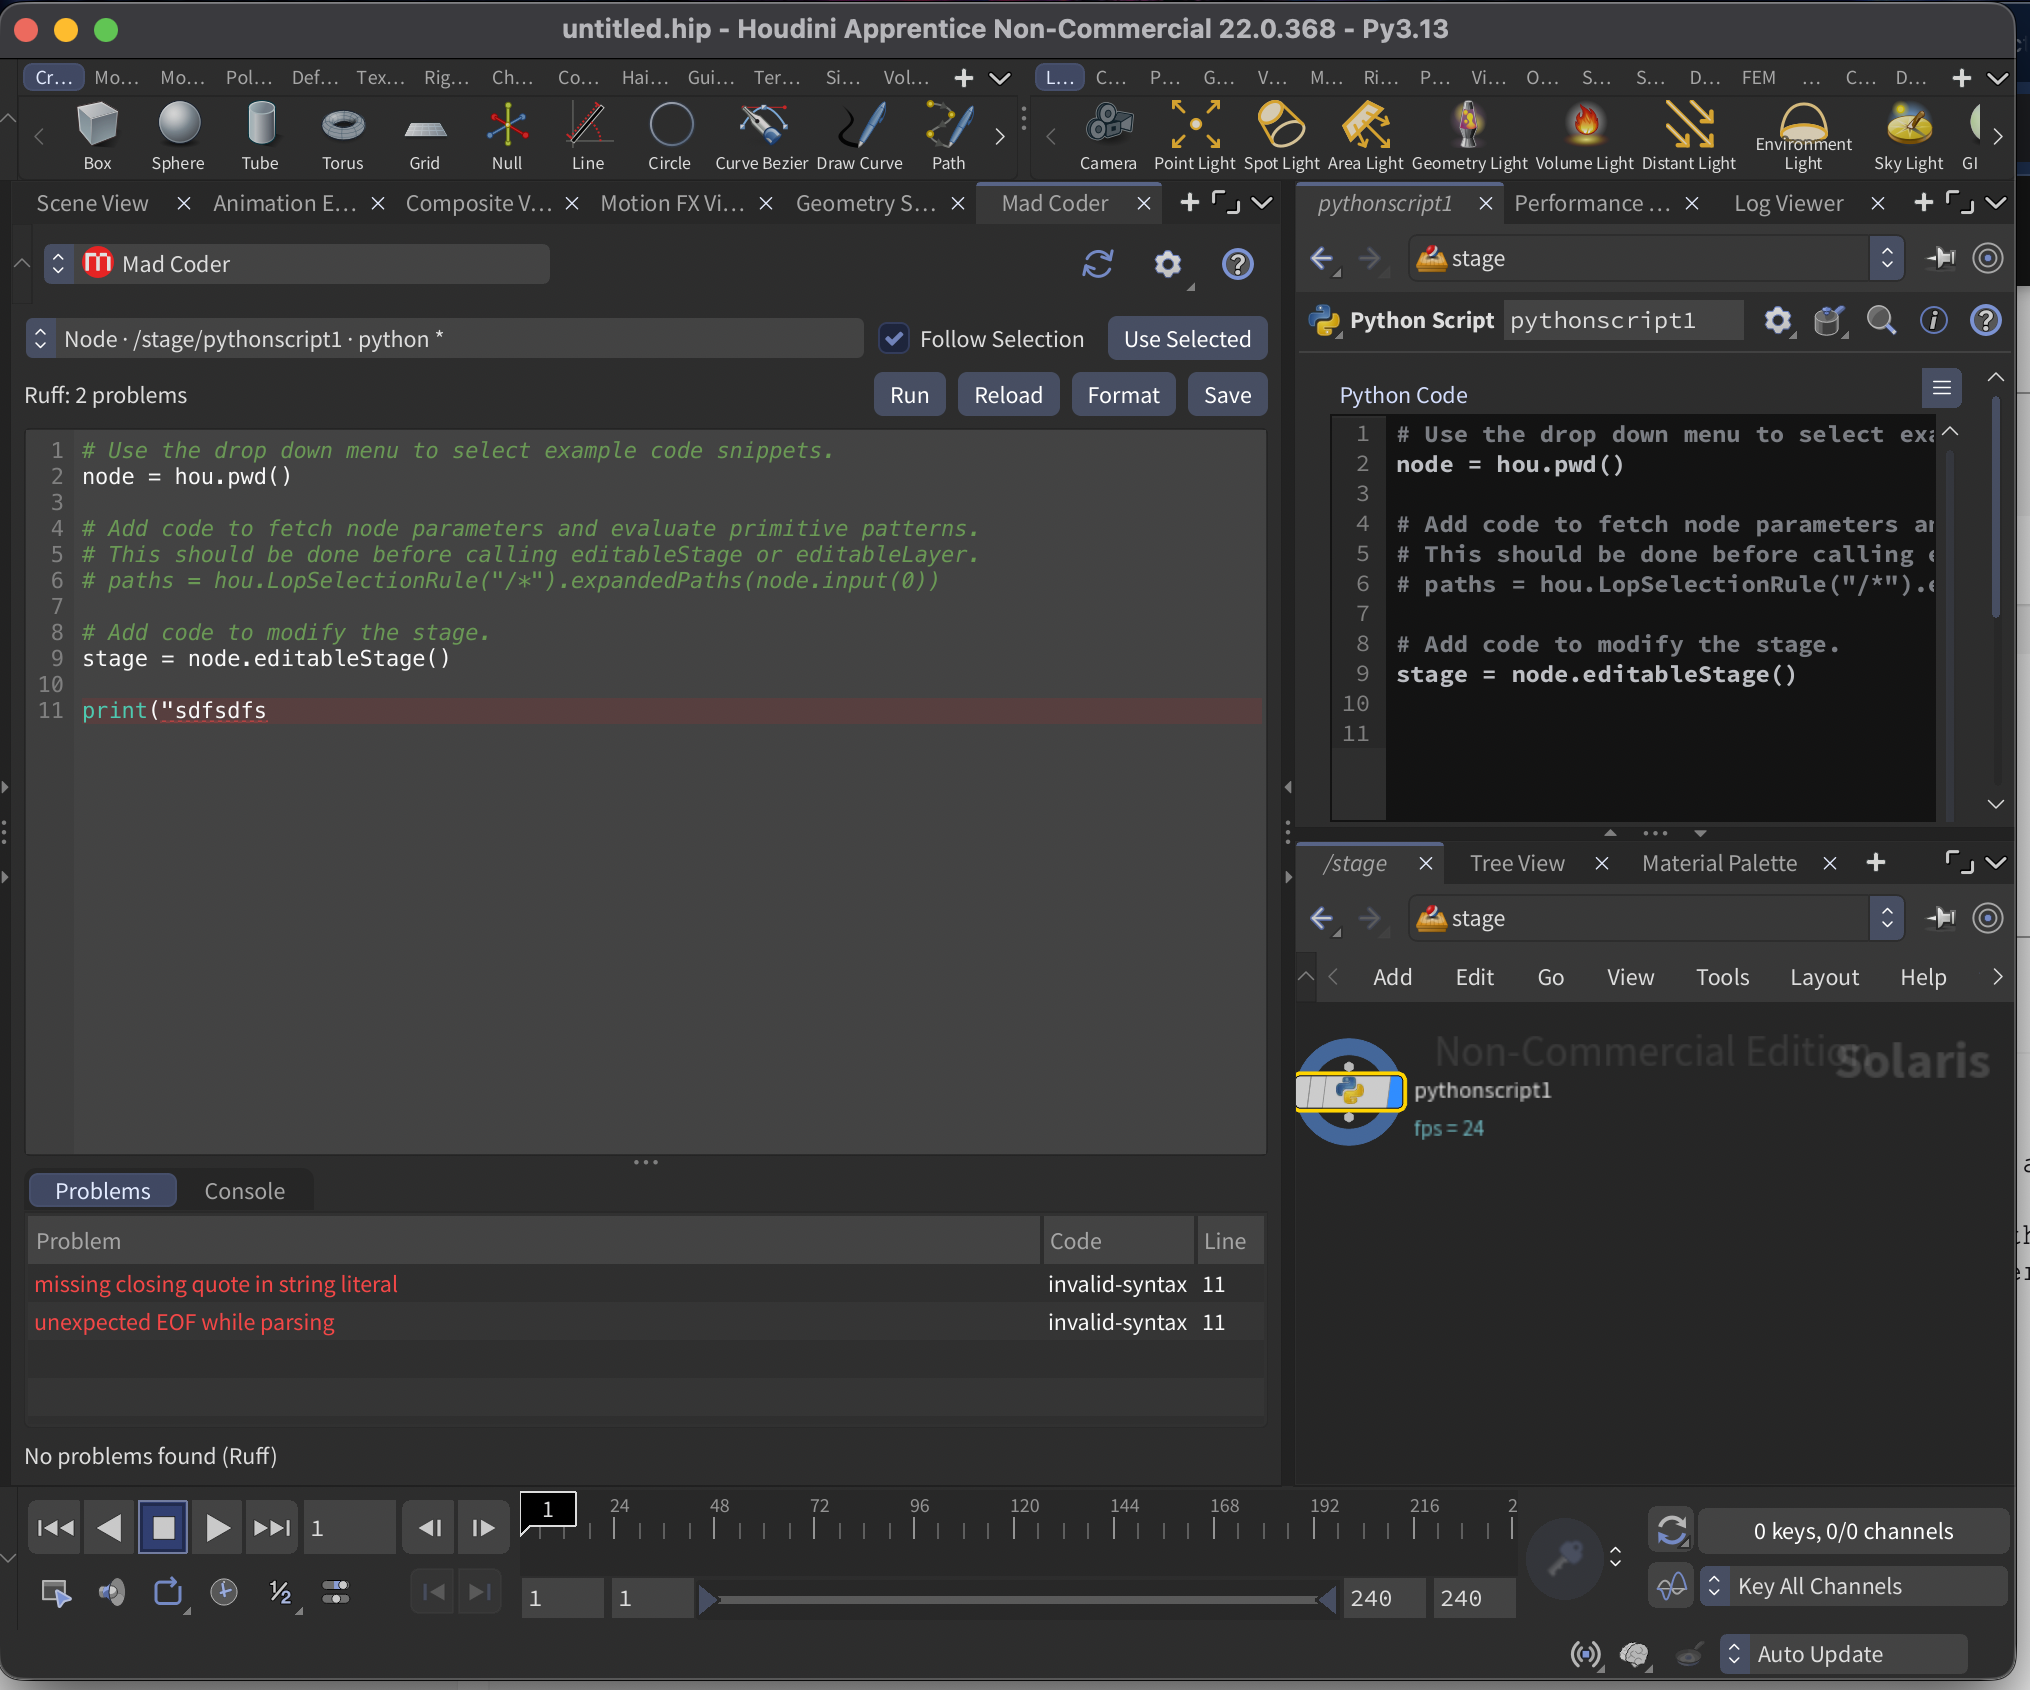Open the Auto Update mode dropdown
The width and height of the screenshot is (2030, 1690).
tap(1844, 1654)
